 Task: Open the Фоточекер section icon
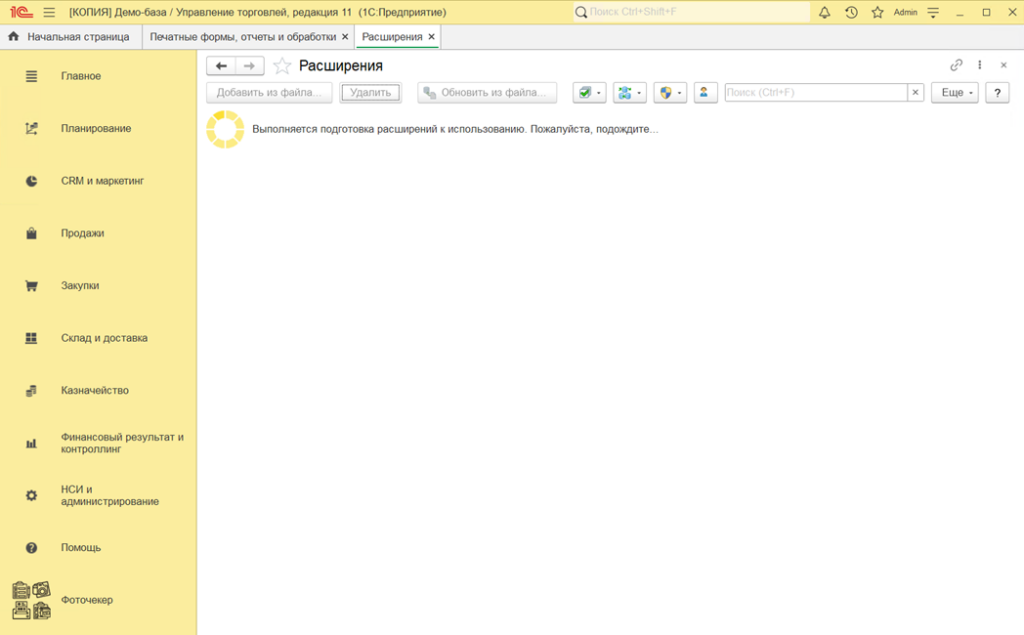click(x=31, y=600)
